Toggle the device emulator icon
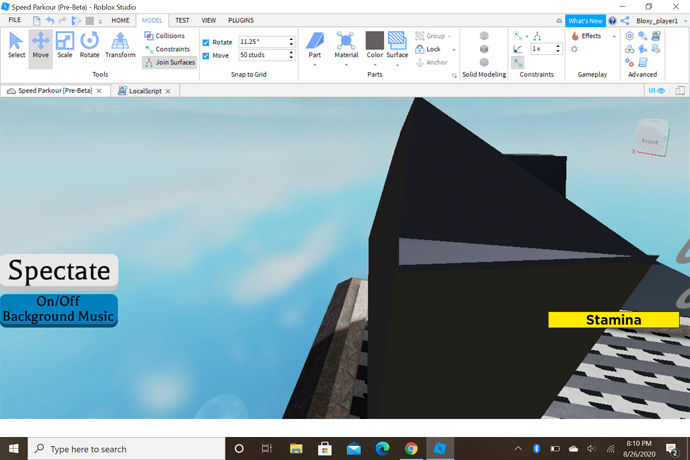Viewport: 690px width, 460px height. click(x=680, y=91)
